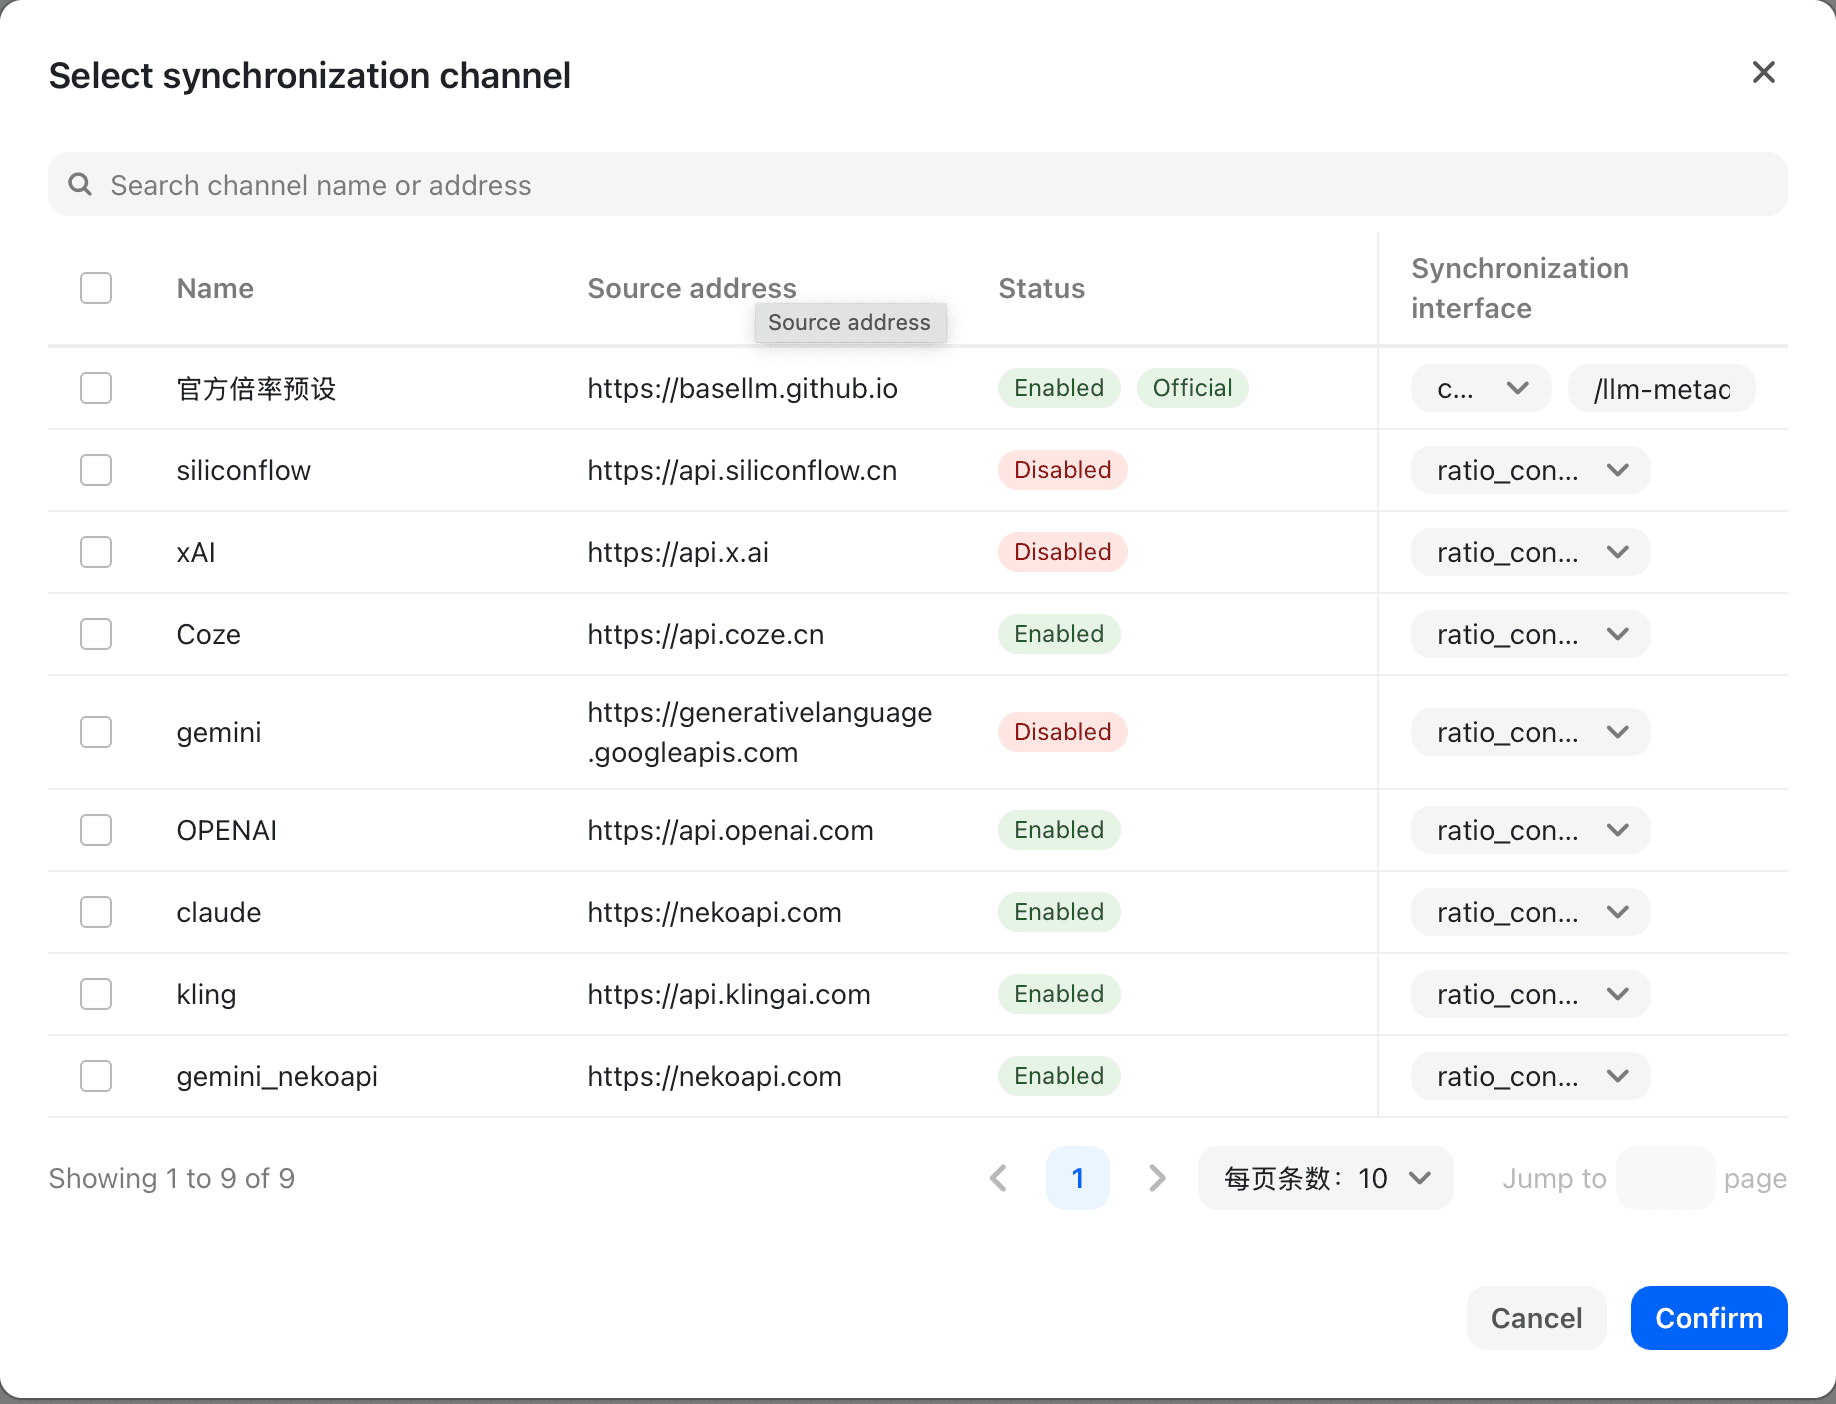1836x1404 pixels.
Task: Click nekoapi.com address in gemini_nekoapi row
Action: click(x=714, y=1076)
